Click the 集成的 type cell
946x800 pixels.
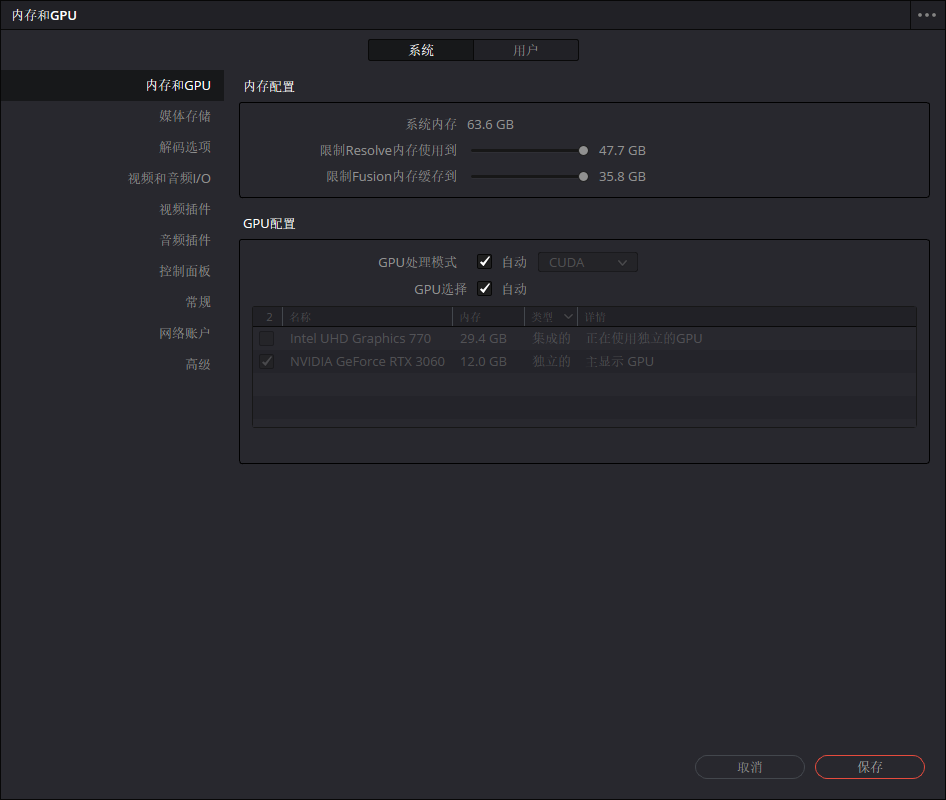coord(551,338)
